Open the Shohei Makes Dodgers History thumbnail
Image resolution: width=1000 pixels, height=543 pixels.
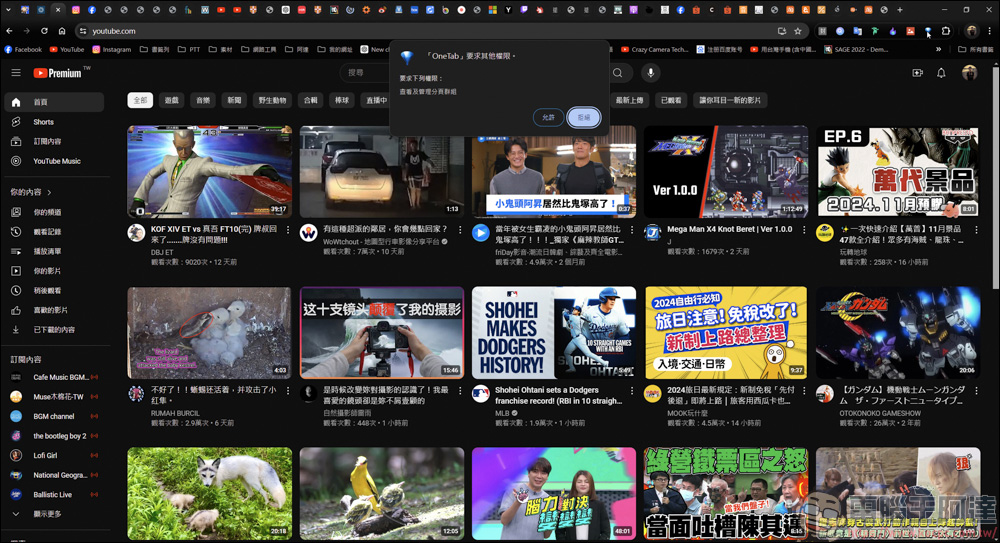point(554,332)
